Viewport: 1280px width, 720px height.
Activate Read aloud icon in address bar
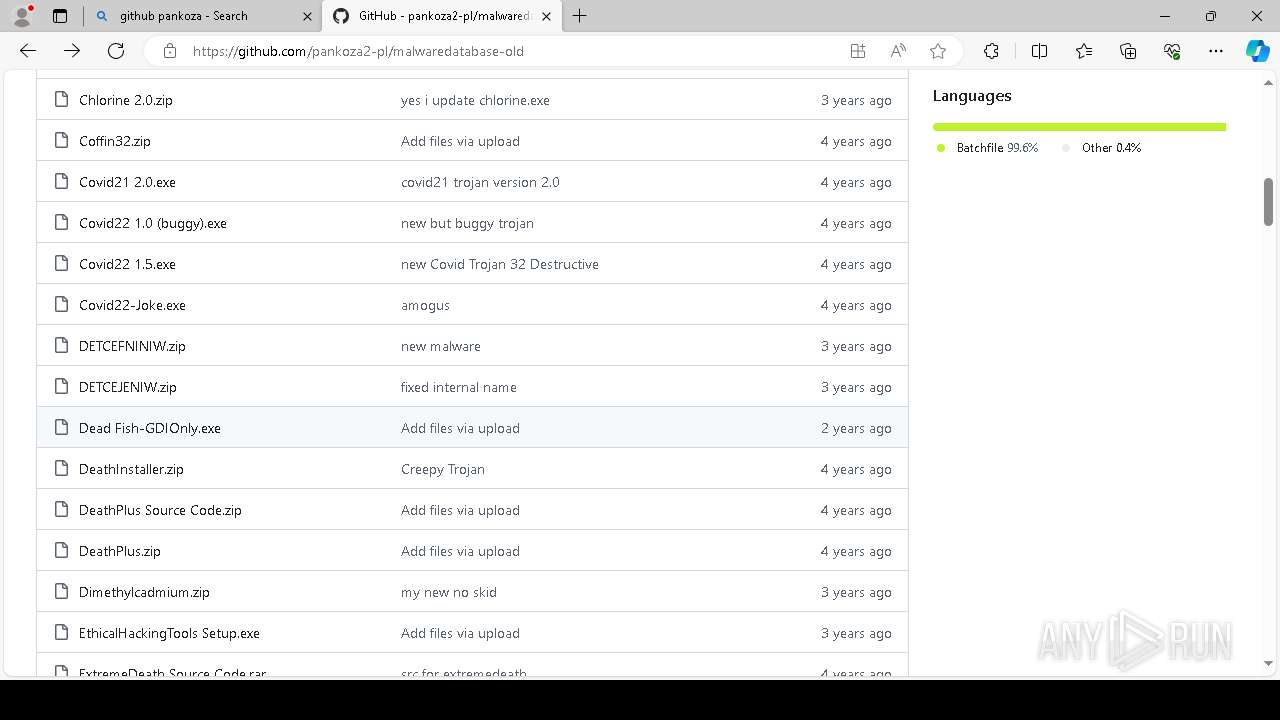(x=898, y=51)
